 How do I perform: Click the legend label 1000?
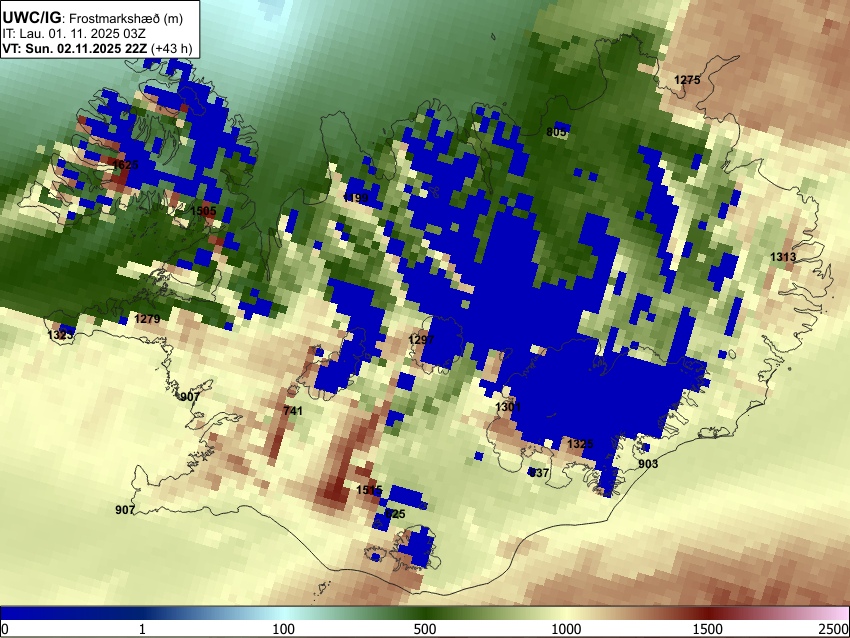(566, 629)
